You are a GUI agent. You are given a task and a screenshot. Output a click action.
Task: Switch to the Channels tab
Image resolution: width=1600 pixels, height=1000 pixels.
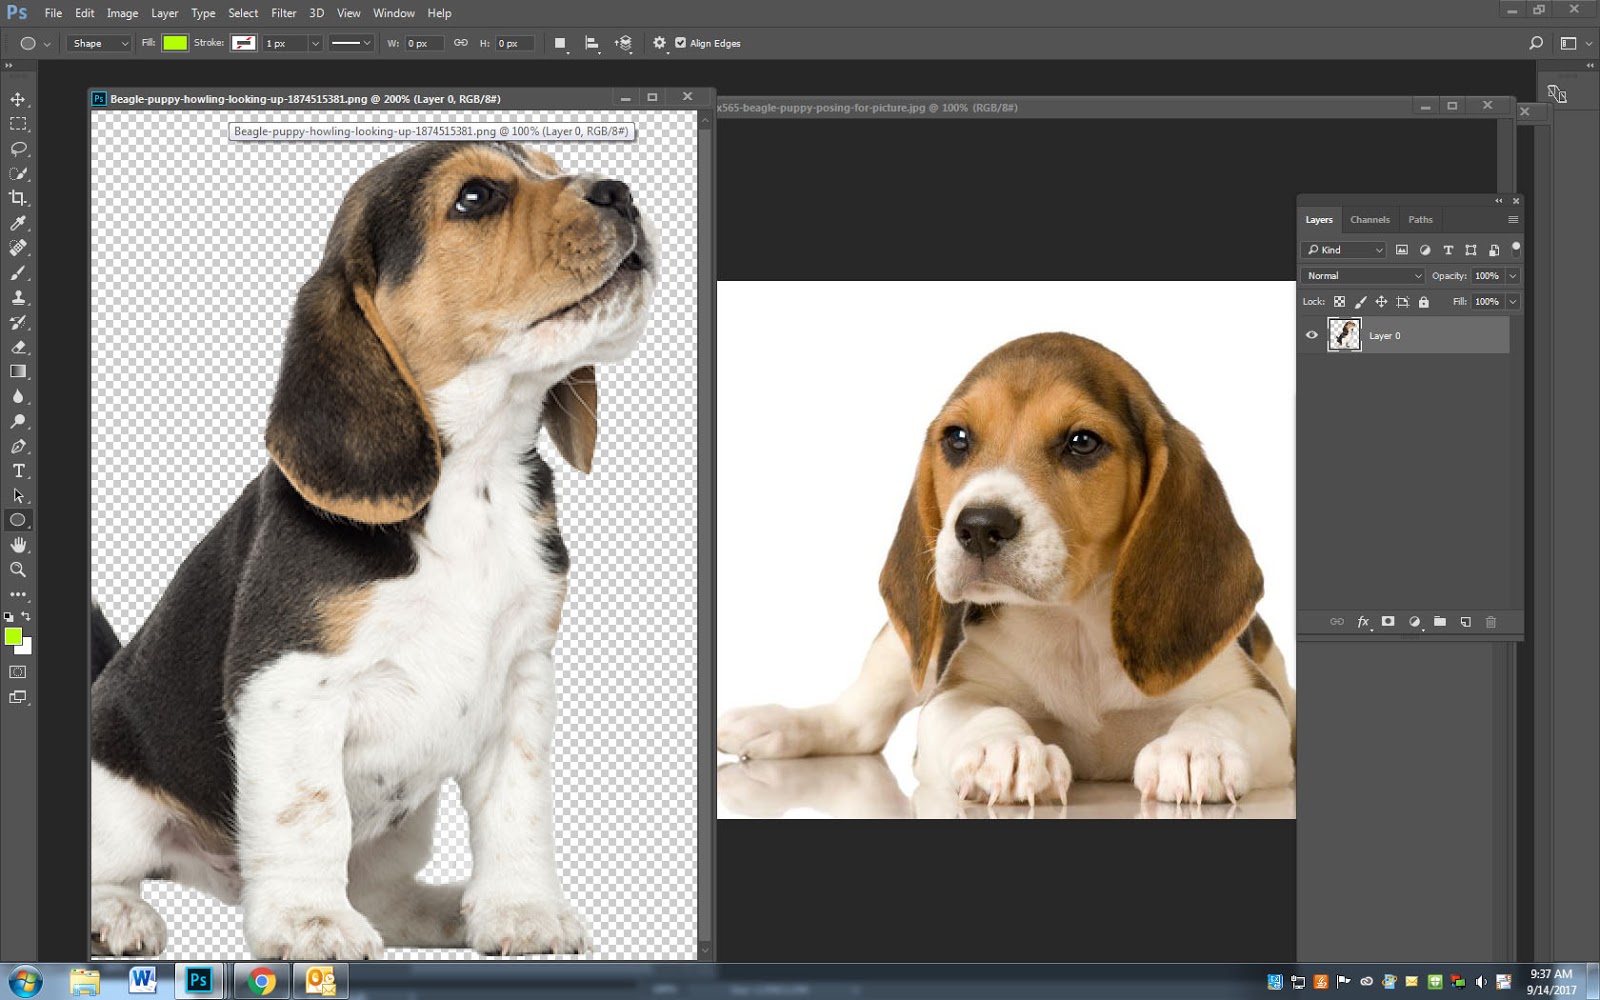(x=1369, y=219)
